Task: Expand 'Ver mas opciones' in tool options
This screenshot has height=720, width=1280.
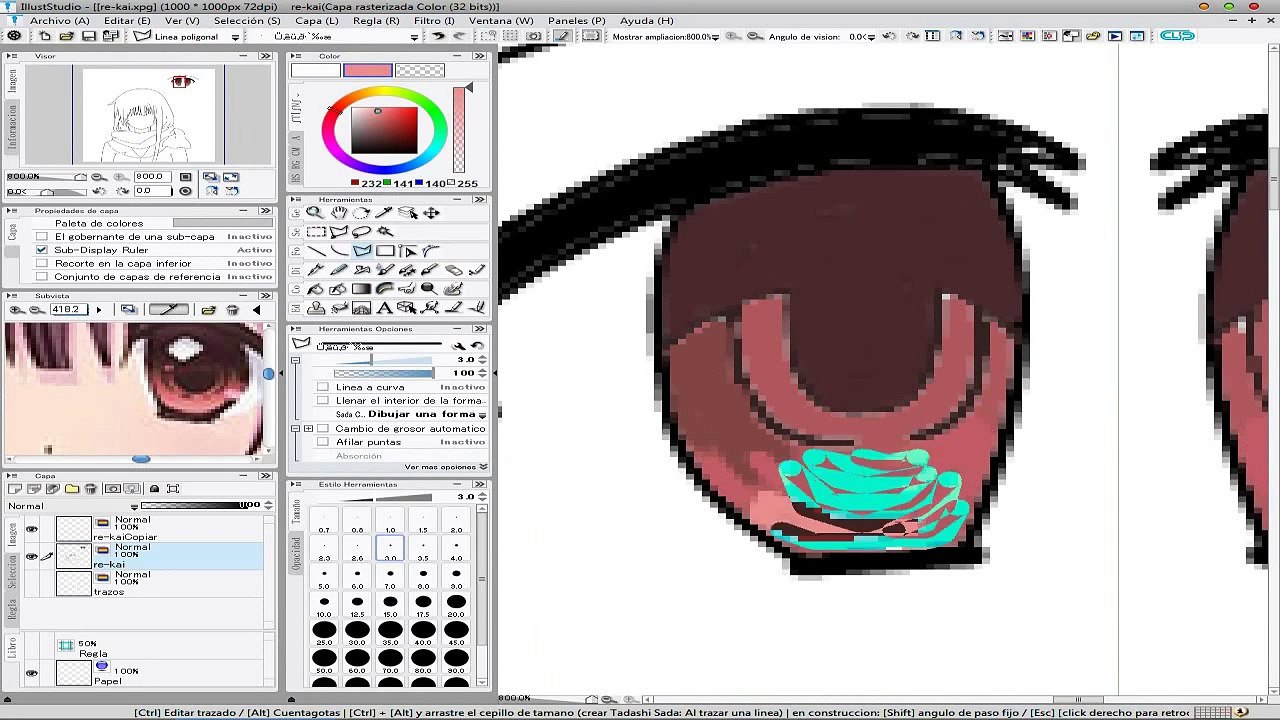Action: (446, 467)
